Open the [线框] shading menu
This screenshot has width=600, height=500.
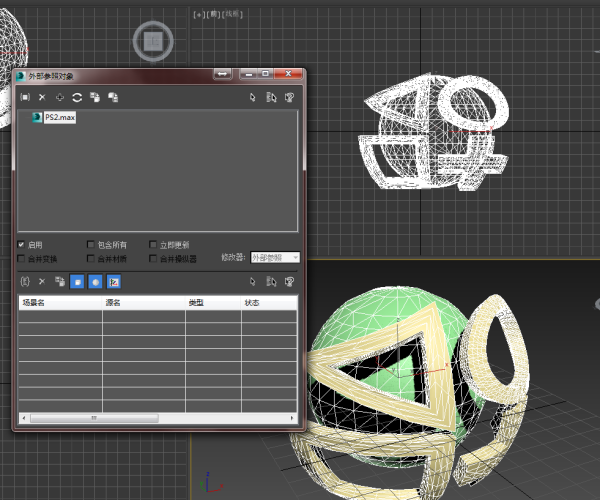pos(232,15)
